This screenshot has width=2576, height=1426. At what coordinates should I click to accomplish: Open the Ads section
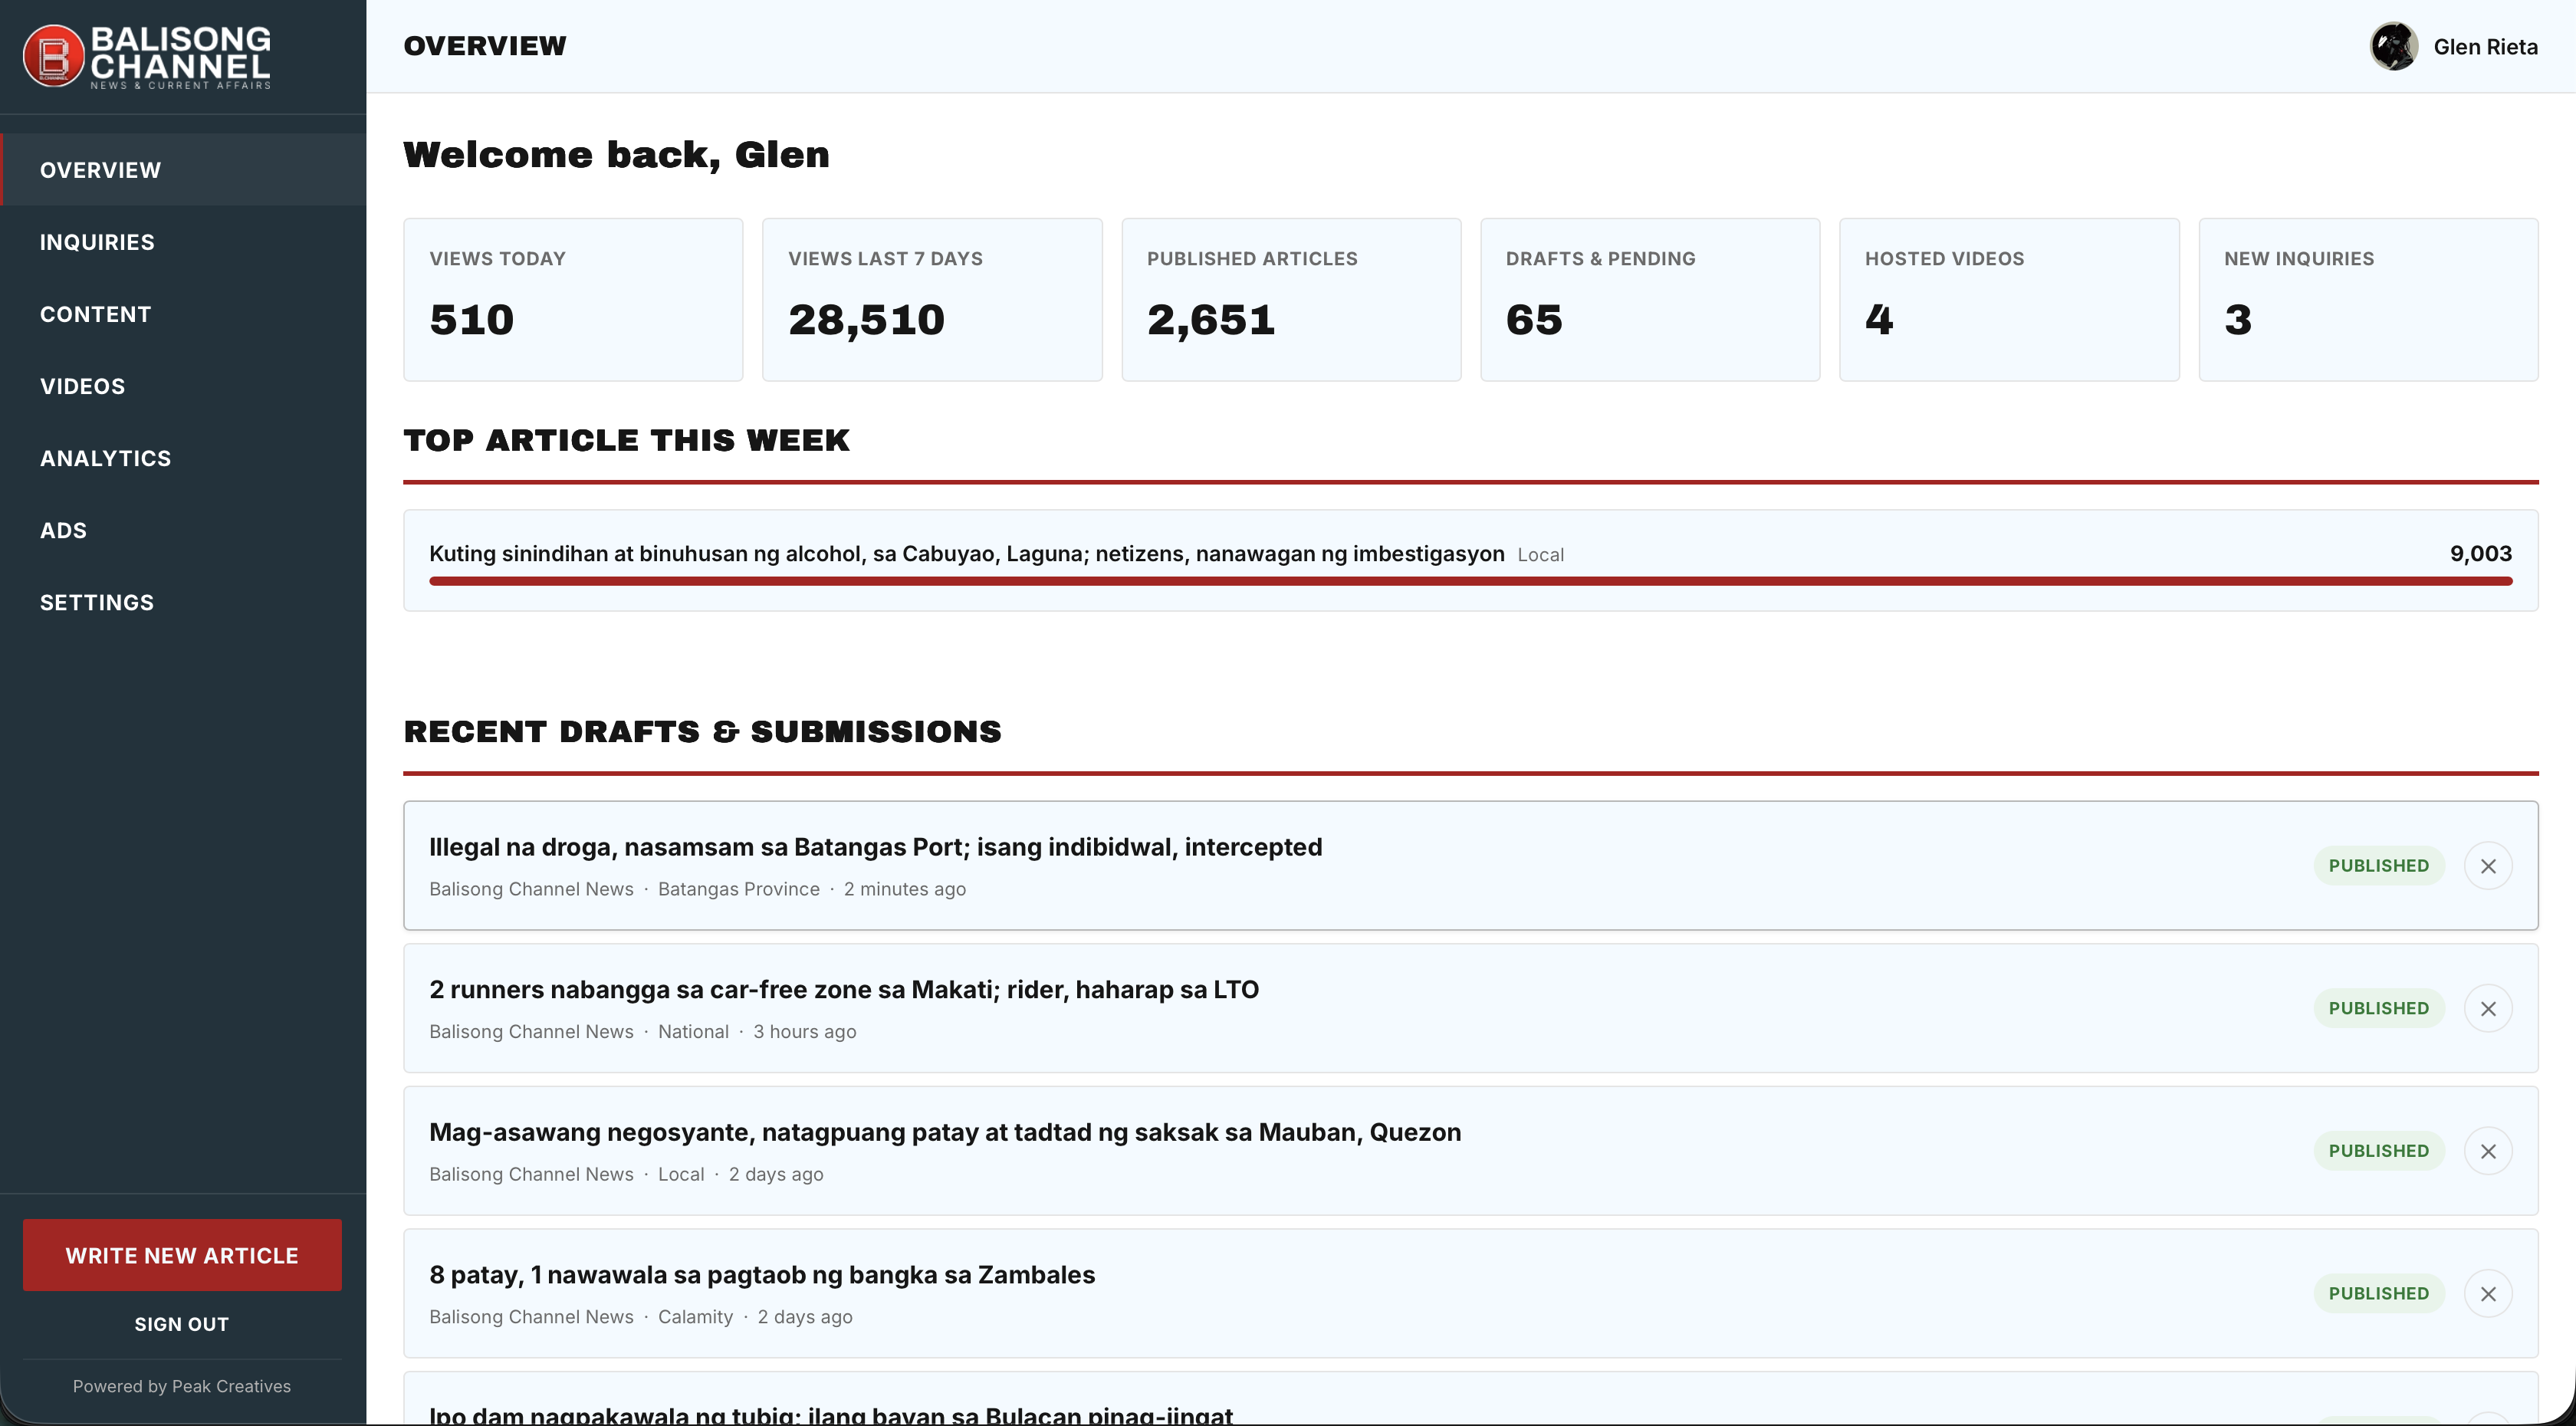[x=183, y=530]
